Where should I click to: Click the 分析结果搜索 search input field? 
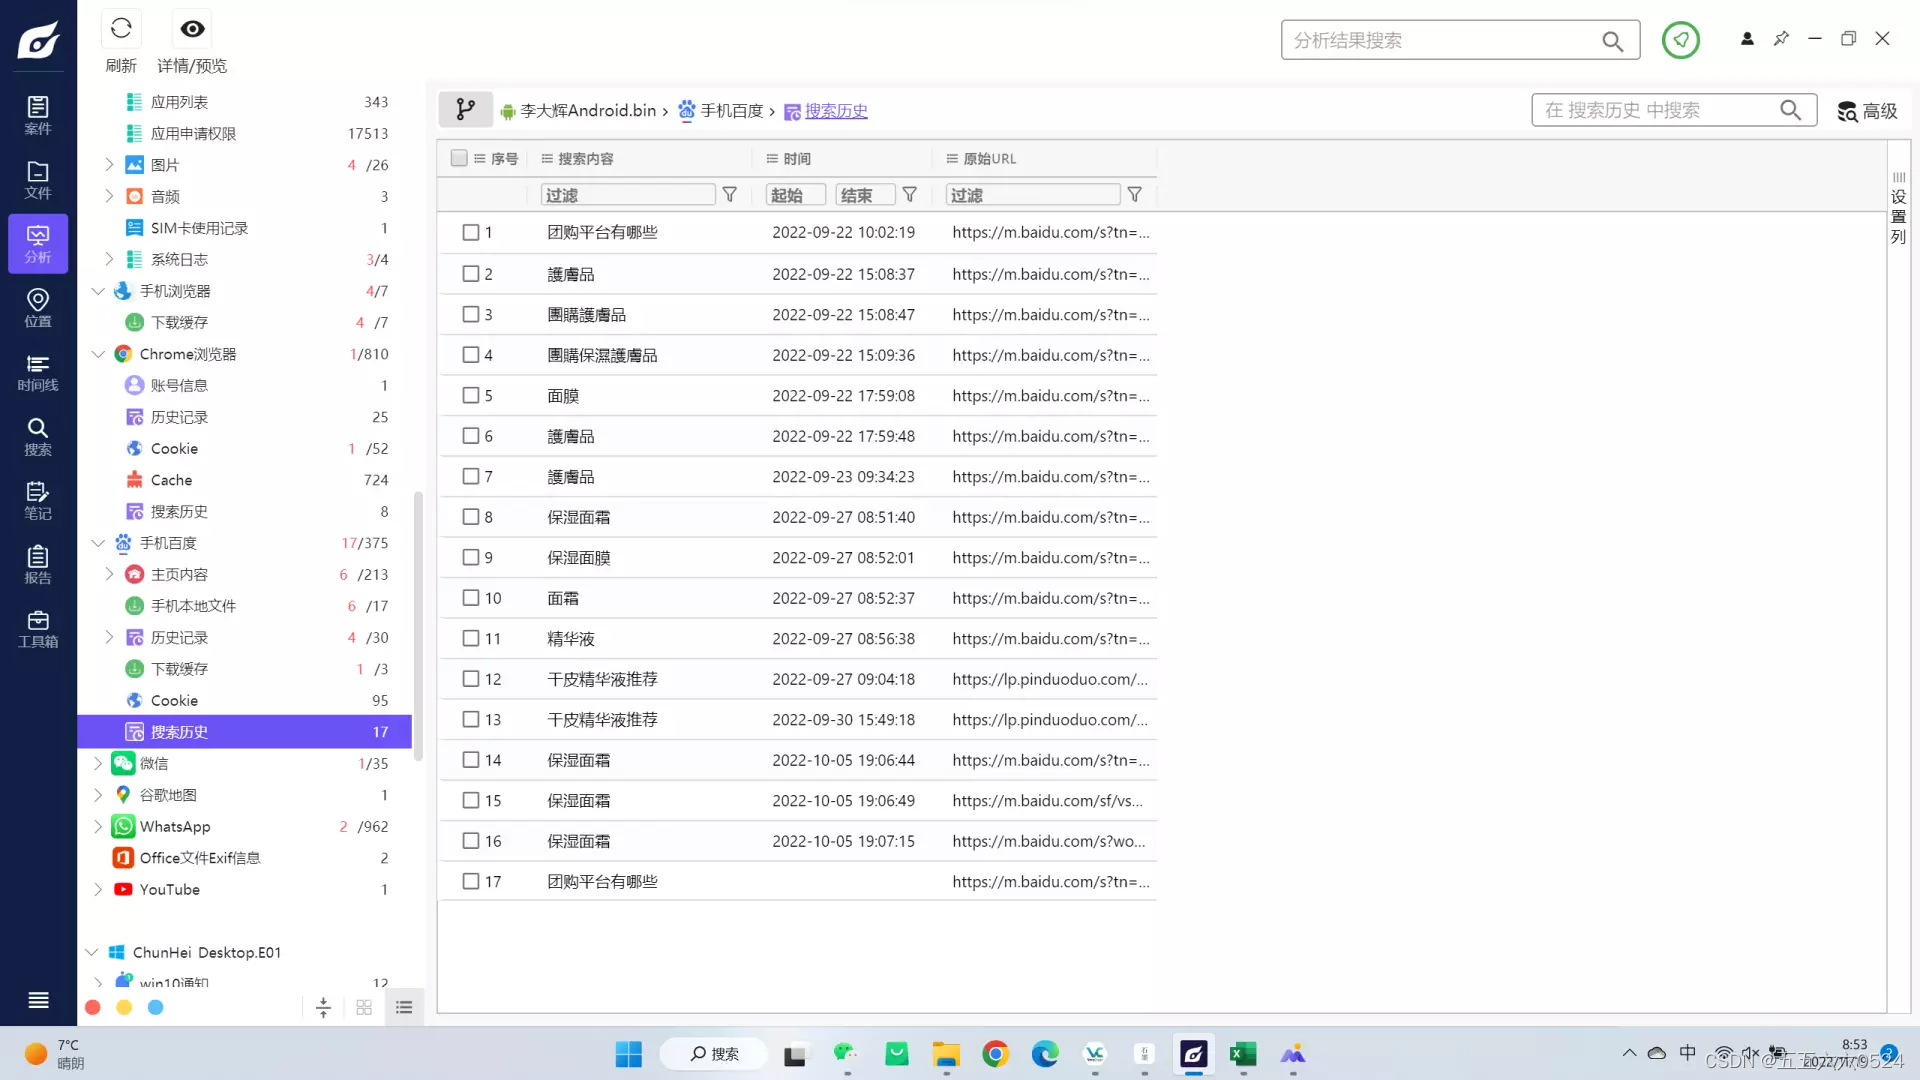pos(1440,41)
